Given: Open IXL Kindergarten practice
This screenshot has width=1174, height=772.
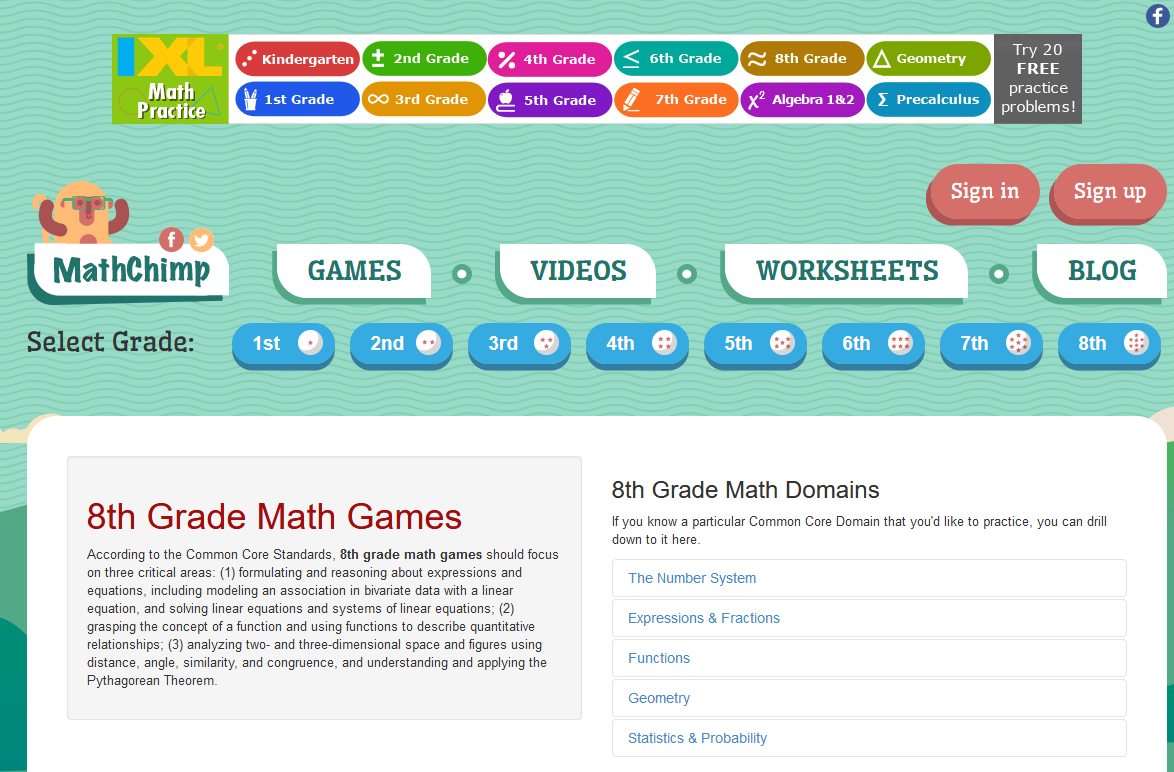Looking at the screenshot, I should click(298, 58).
